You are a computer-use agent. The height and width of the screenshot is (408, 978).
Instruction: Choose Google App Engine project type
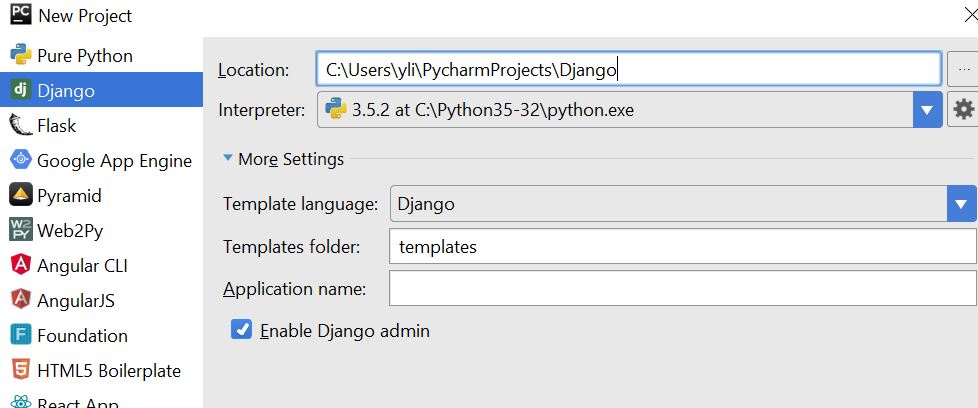[101, 160]
